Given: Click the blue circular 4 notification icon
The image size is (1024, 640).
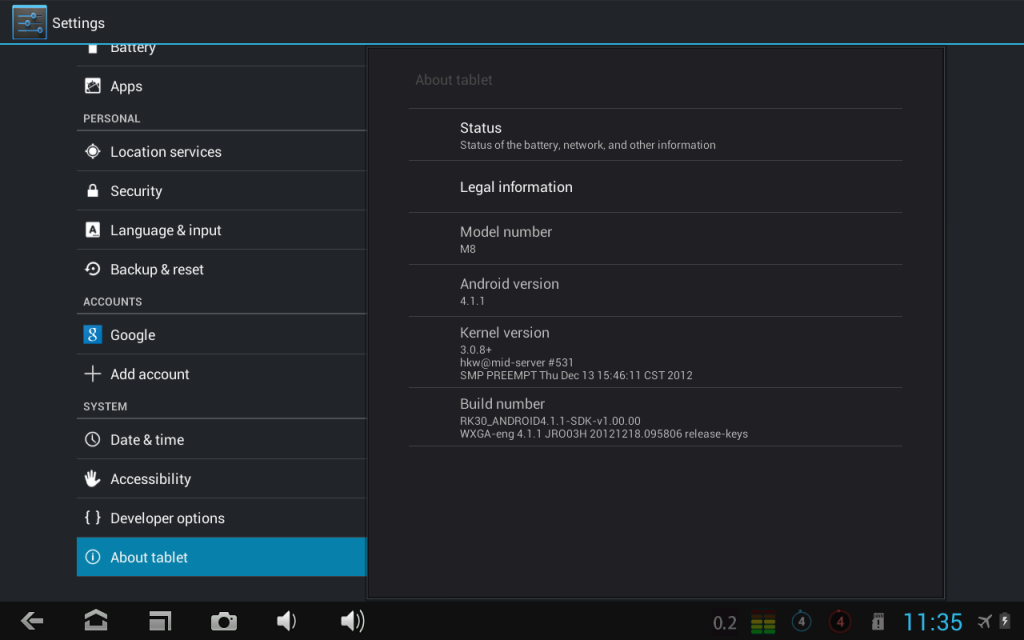Looking at the screenshot, I should 801,621.
